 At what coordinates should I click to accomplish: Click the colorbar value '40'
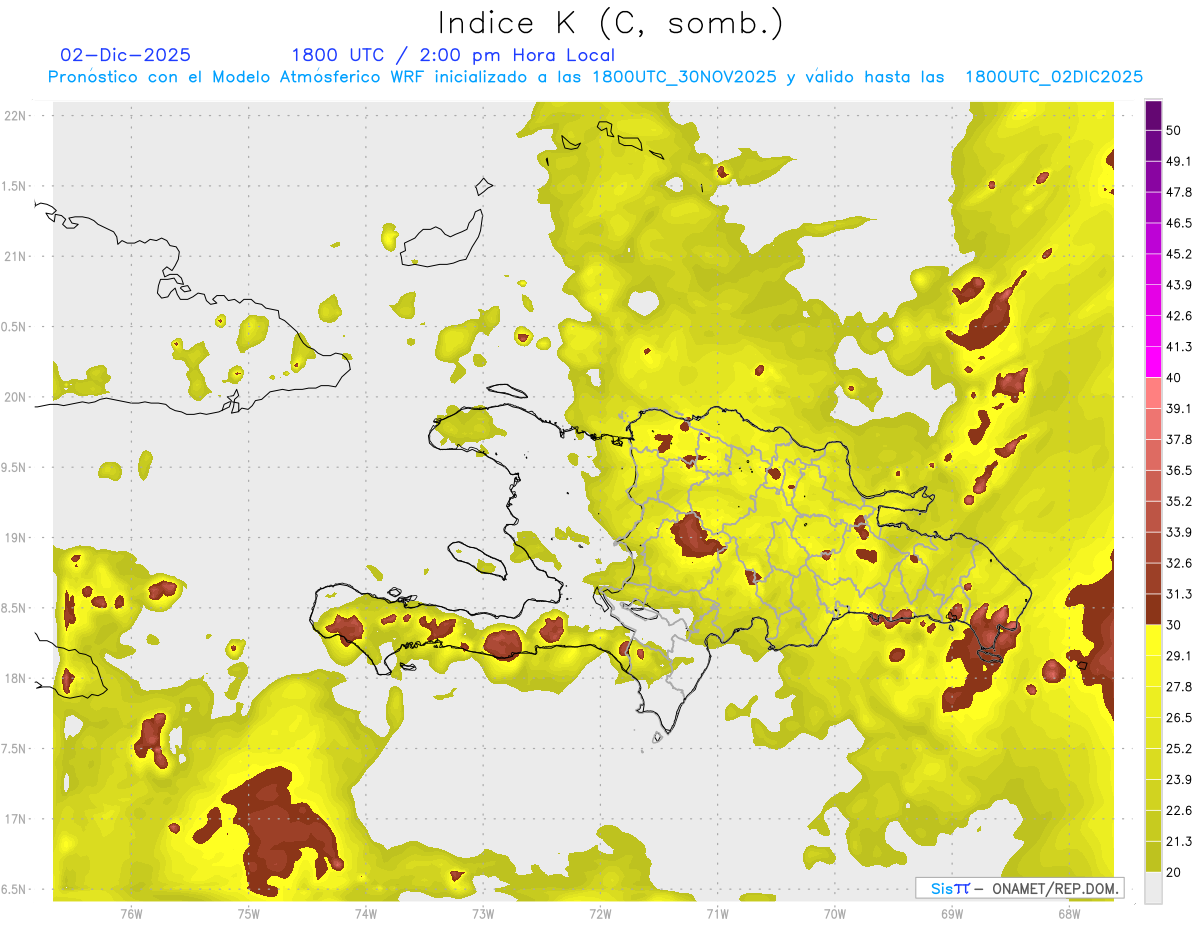(1174, 378)
